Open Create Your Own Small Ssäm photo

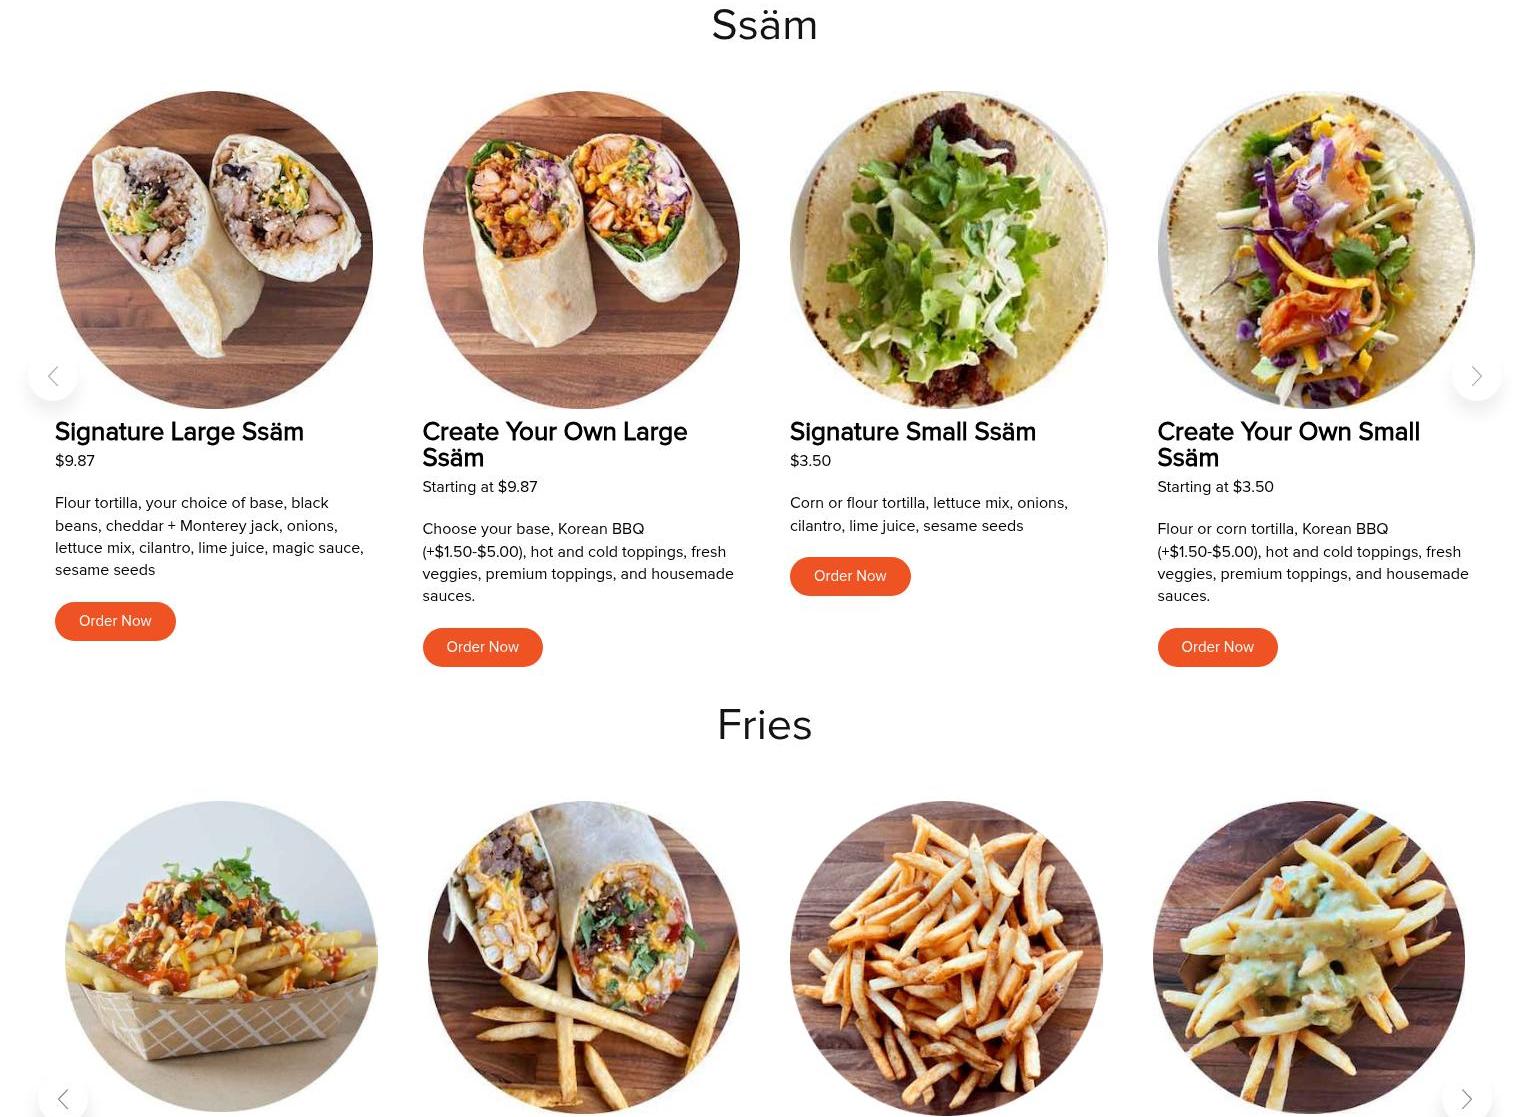point(1316,250)
